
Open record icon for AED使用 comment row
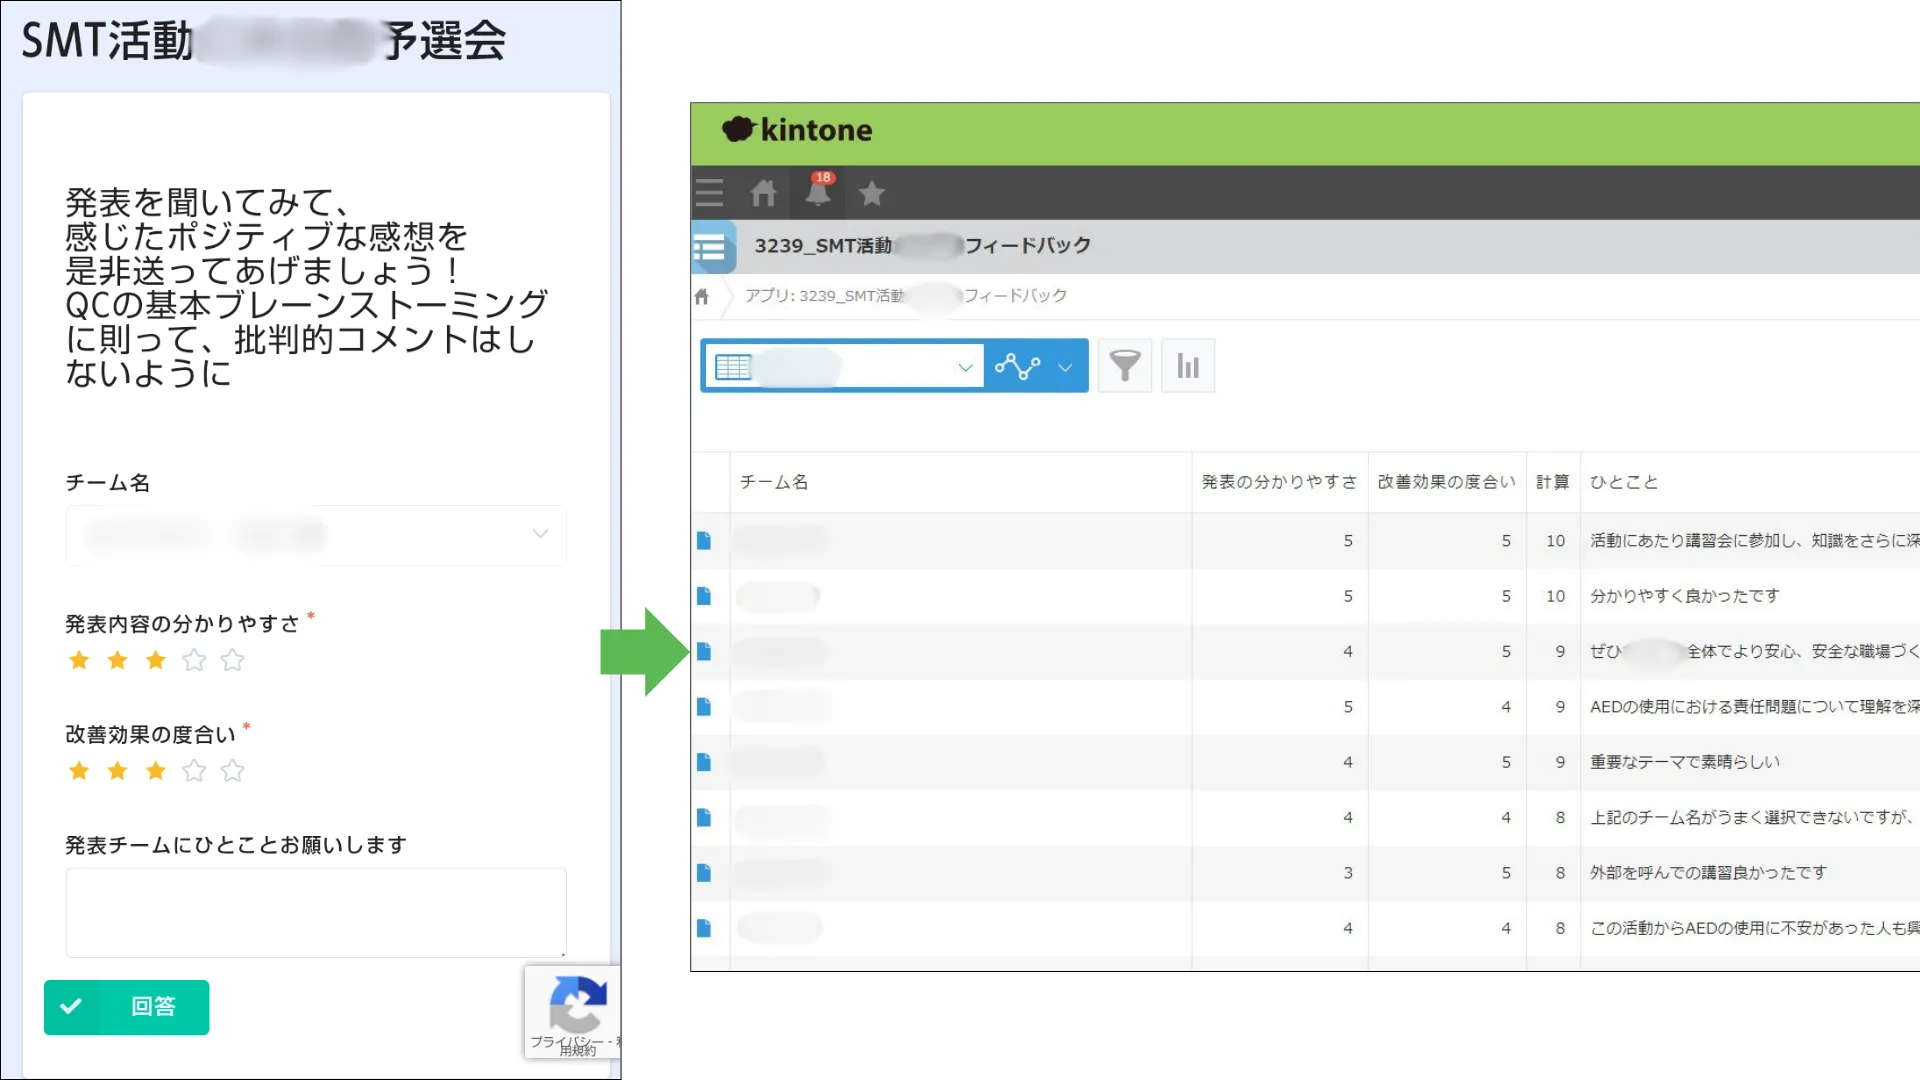coord(704,707)
